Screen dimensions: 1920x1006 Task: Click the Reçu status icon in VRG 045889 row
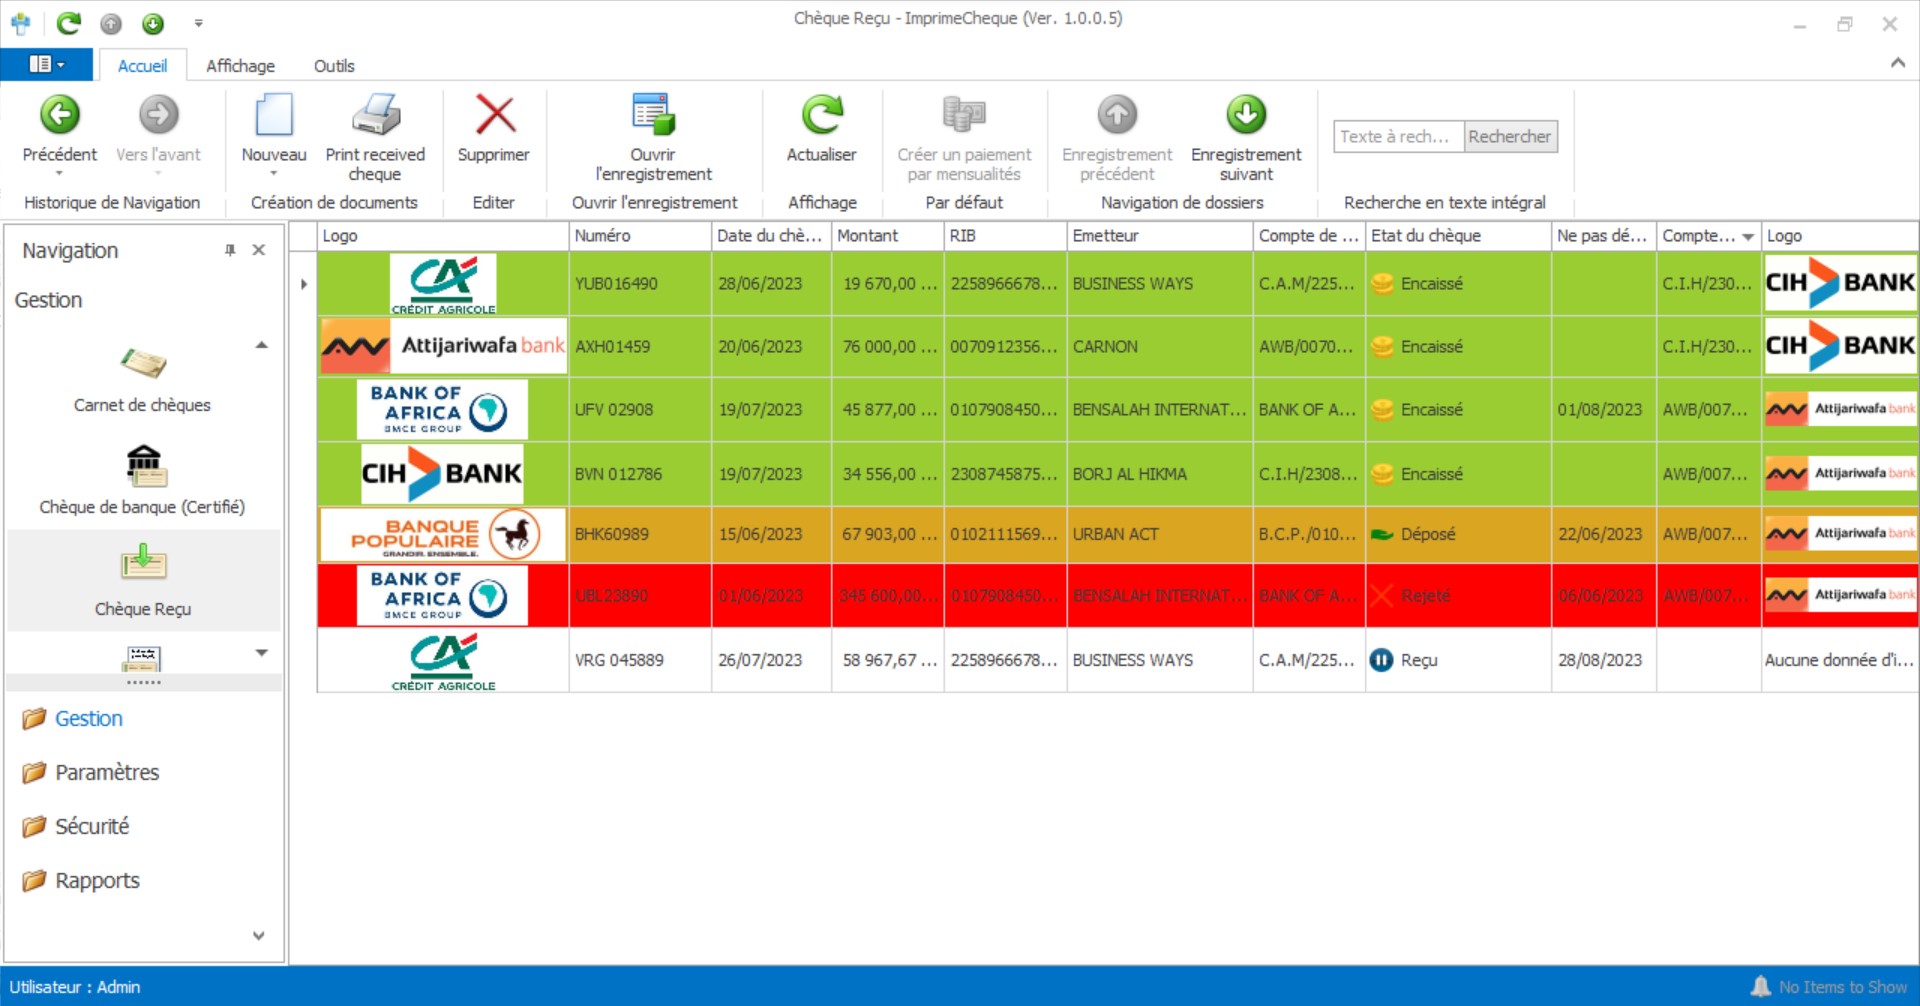click(1382, 660)
